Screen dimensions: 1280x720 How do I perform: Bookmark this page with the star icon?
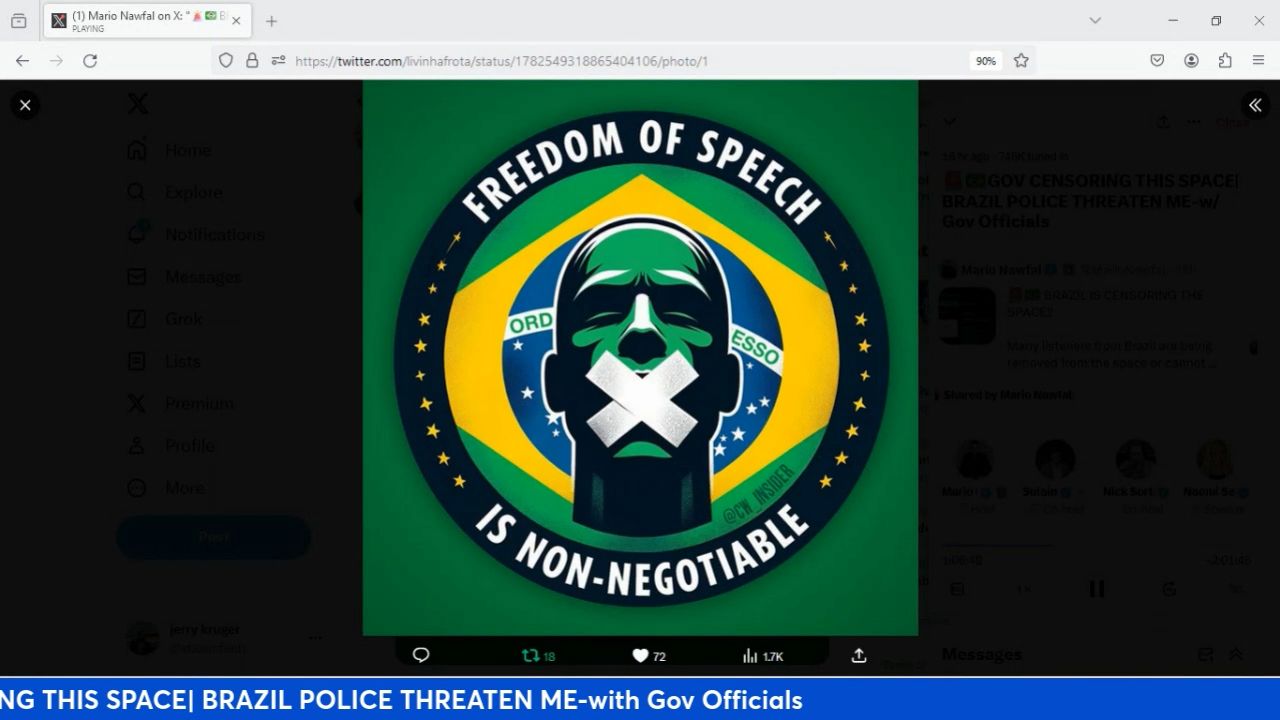point(1021,61)
